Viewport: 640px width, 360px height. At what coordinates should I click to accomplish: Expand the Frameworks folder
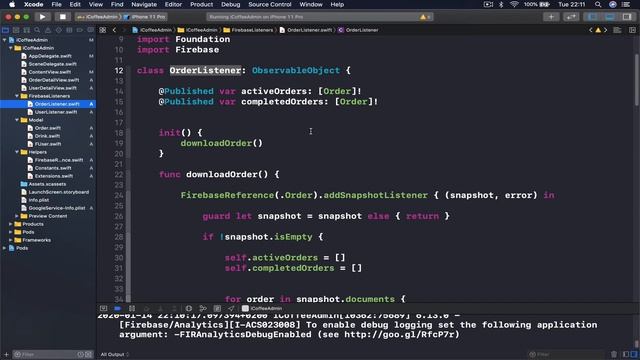point(11,240)
